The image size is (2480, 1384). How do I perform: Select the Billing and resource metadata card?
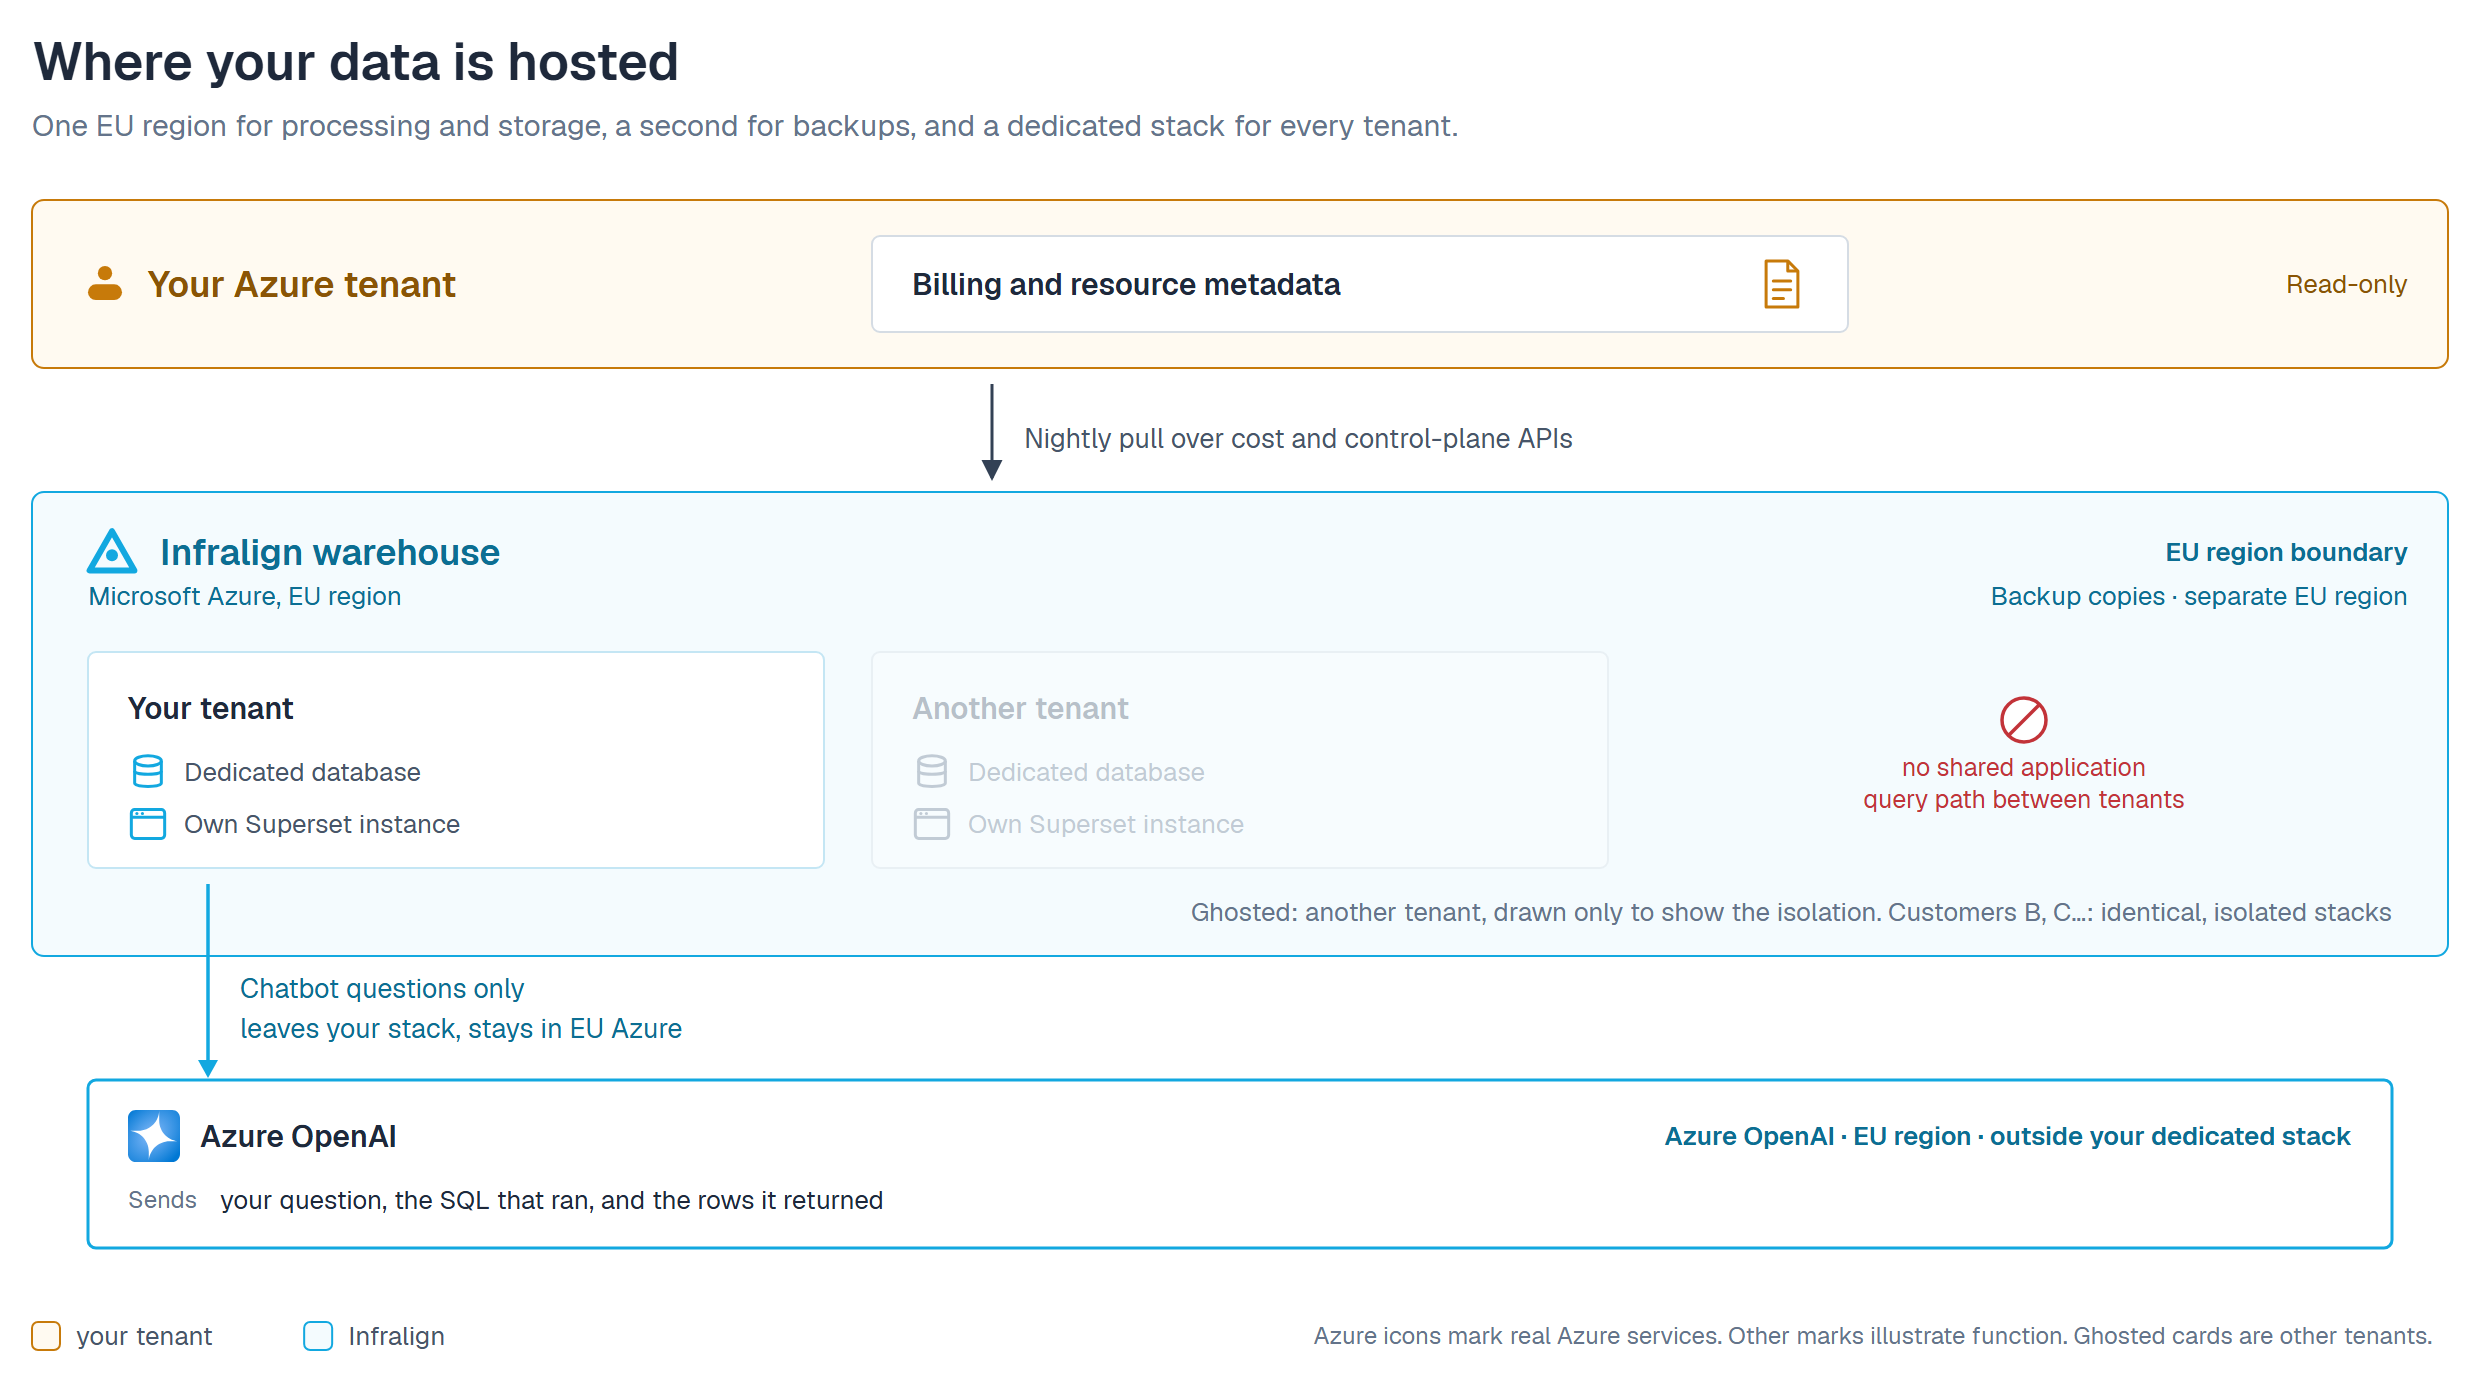[1360, 284]
